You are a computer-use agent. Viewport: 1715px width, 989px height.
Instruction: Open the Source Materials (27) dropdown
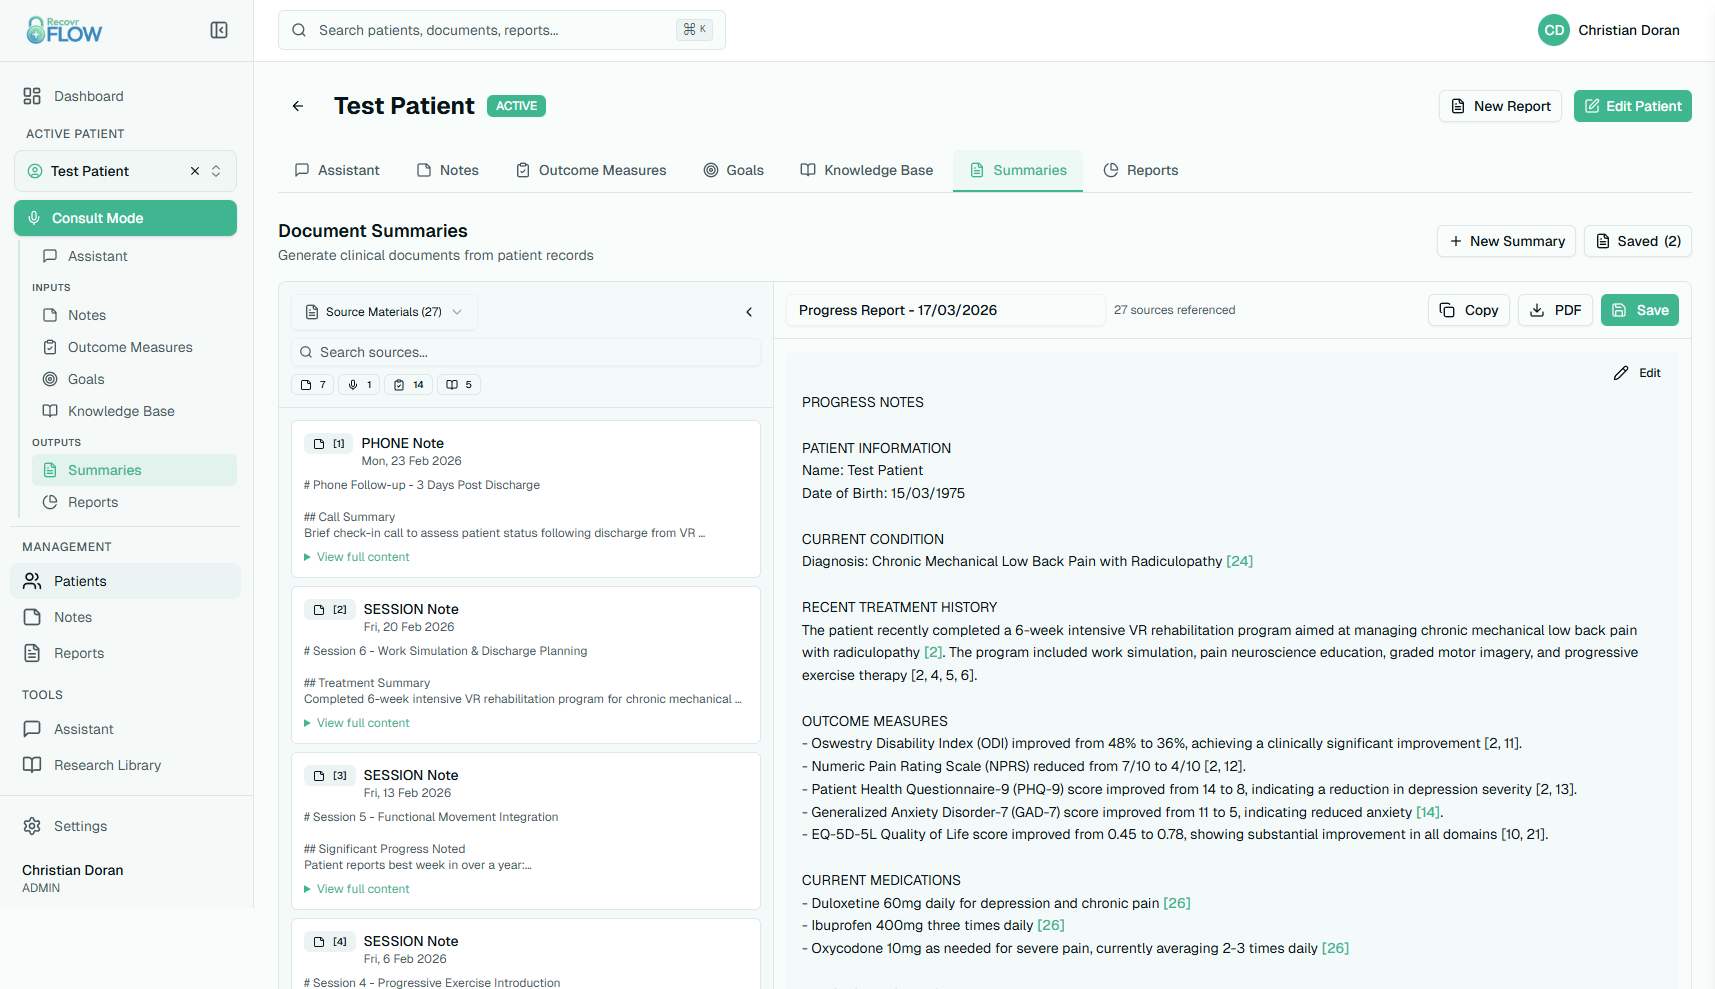384,312
